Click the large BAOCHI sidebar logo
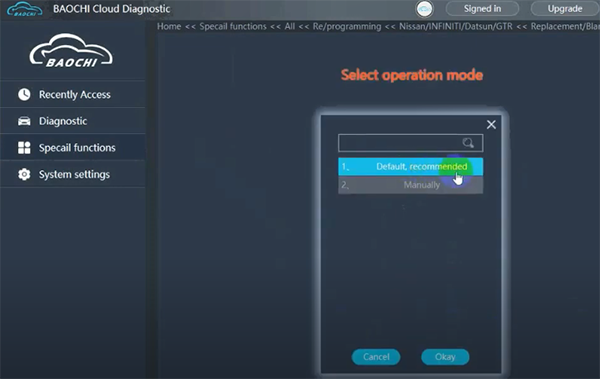 click(71, 51)
